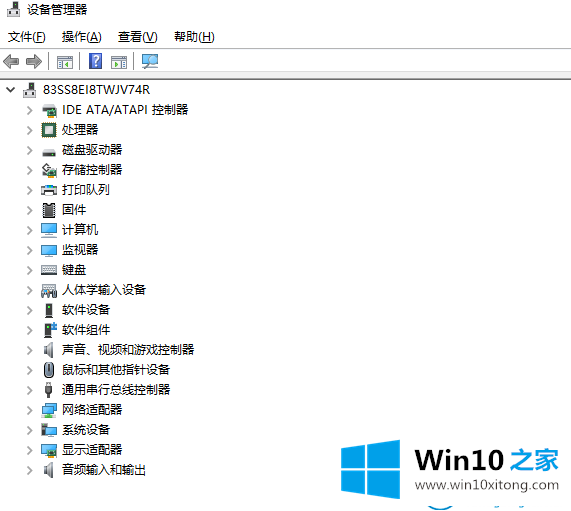This screenshot has width=571, height=511.
Task: Click the 磁盘驱动器 drive icon
Action: coord(49,152)
